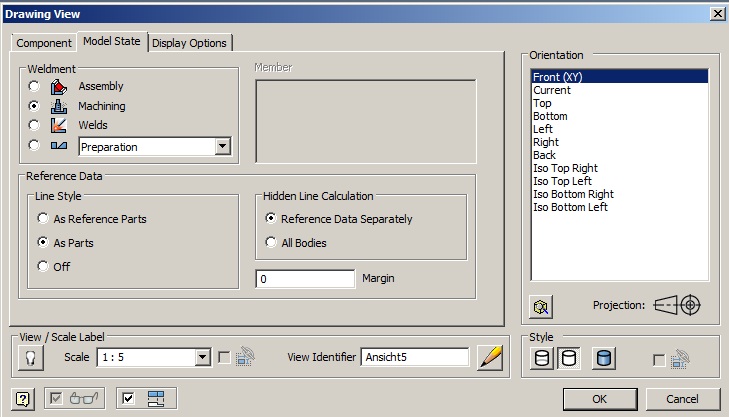Screen dimensions: 729x417
Task: Choose the All Bodies option
Action: click(271, 242)
